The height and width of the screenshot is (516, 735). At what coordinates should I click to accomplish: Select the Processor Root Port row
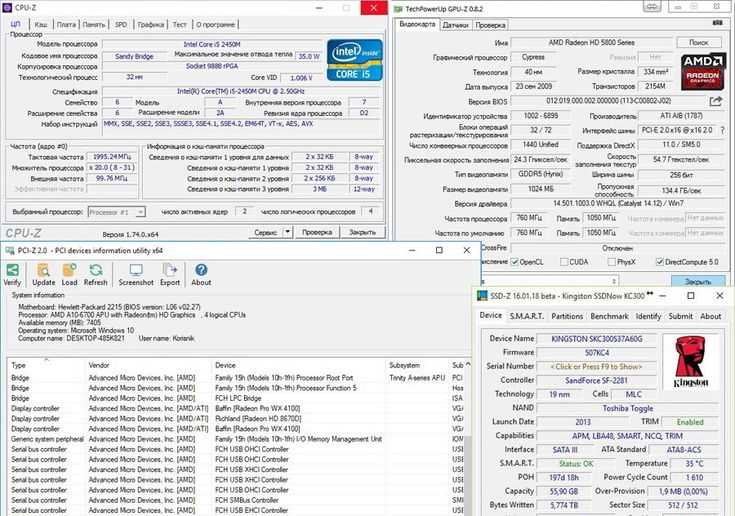(x=236, y=378)
